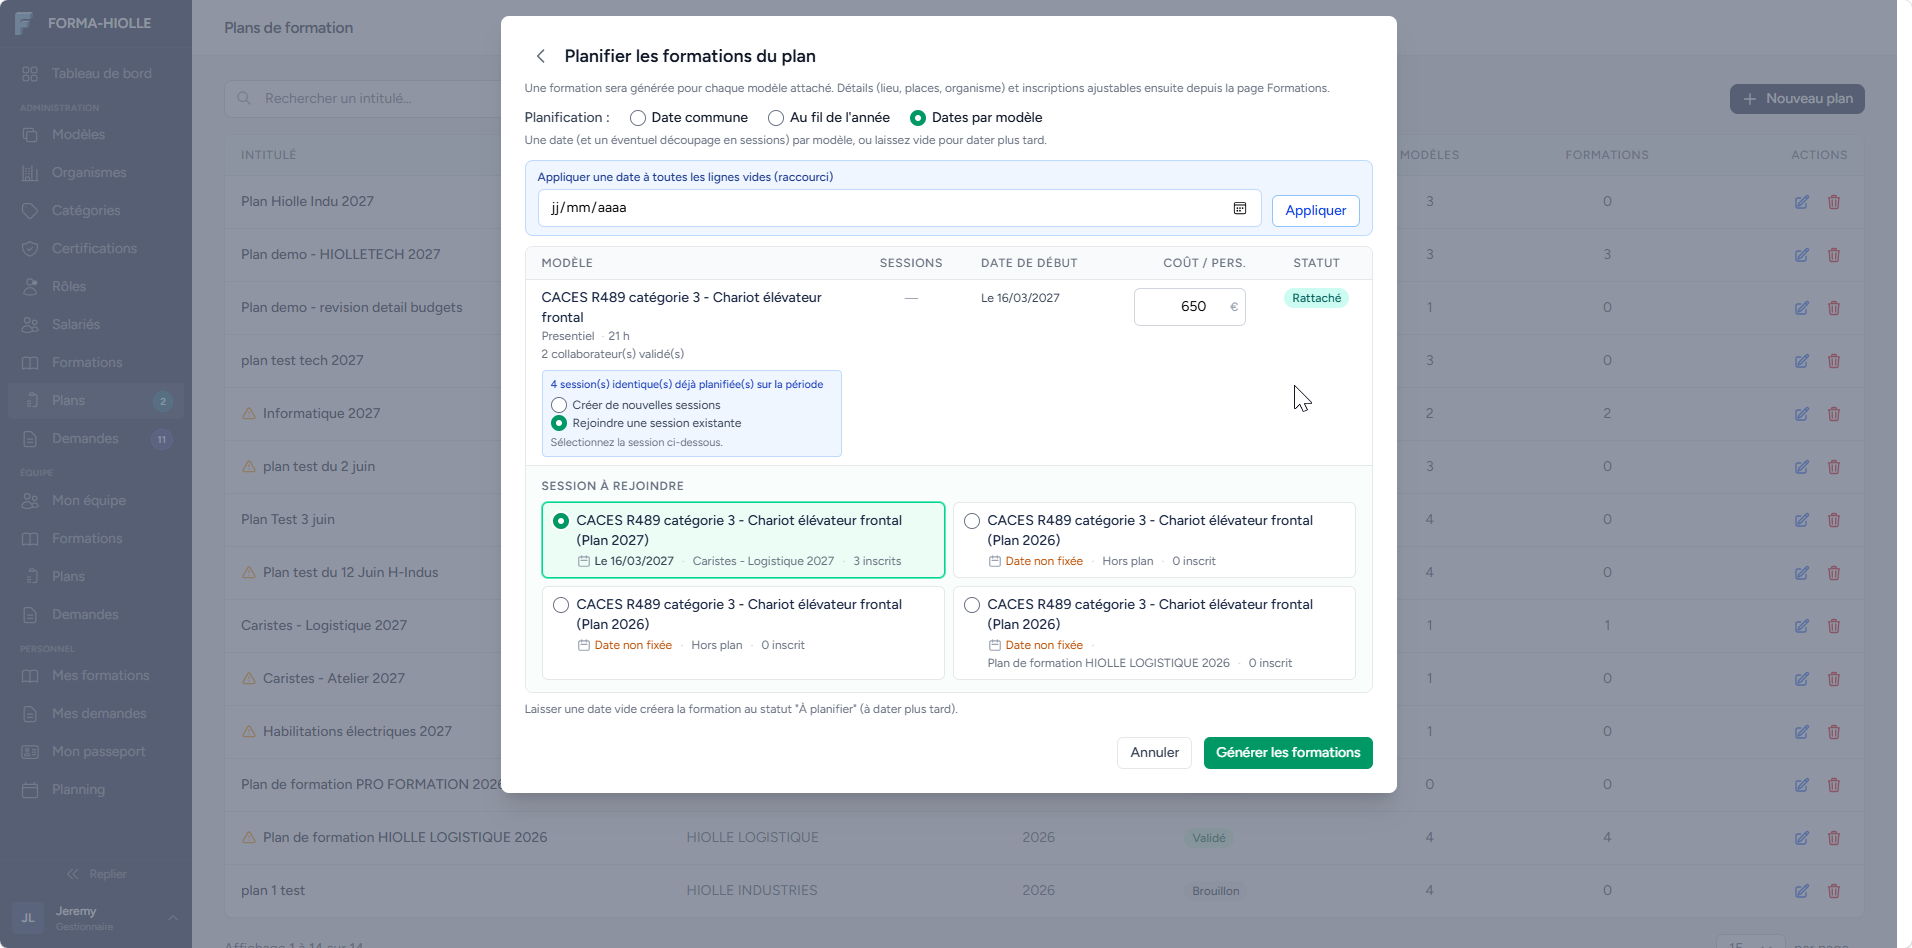The width and height of the screenshot is (1912, 948).
Task: Open Catégories in the sidebar
Action: pos(96,210)
